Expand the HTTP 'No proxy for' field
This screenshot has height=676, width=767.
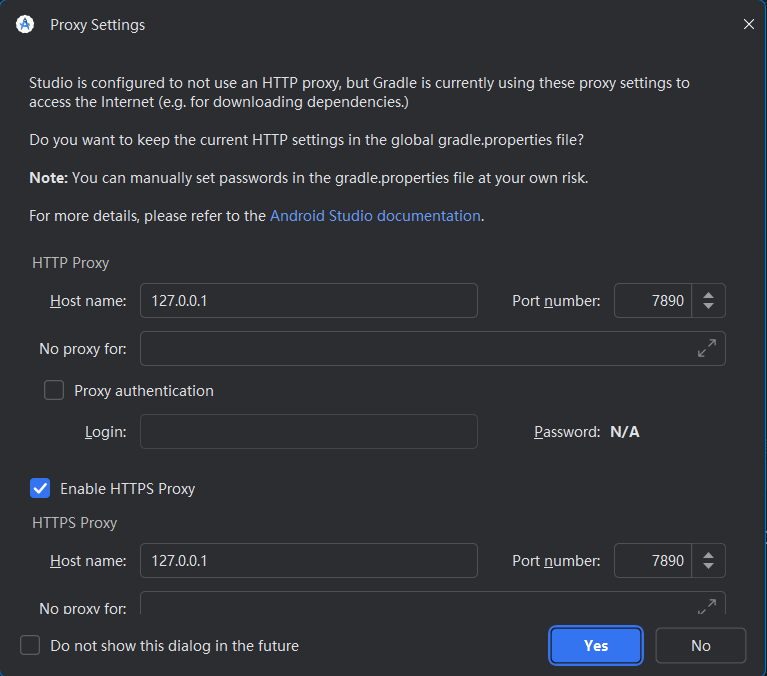click(706, 349)
